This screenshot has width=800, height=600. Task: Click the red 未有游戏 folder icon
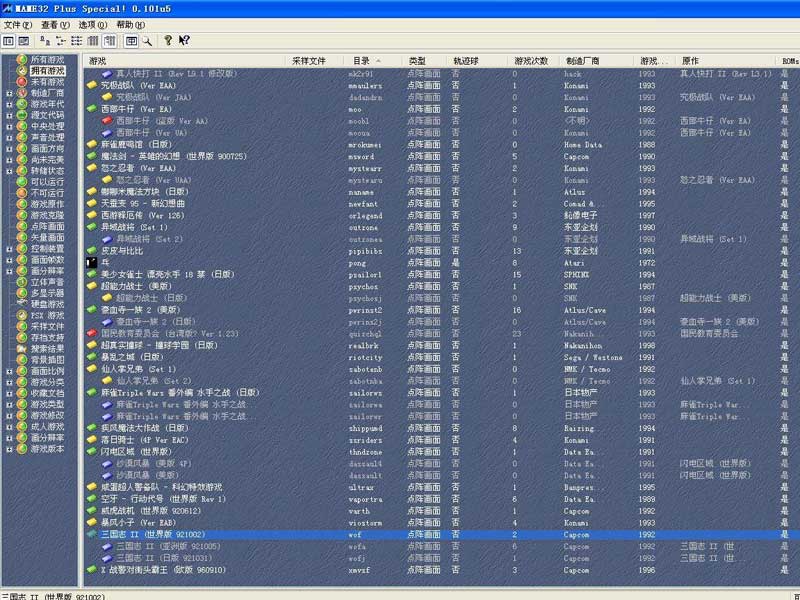(22, 82)
